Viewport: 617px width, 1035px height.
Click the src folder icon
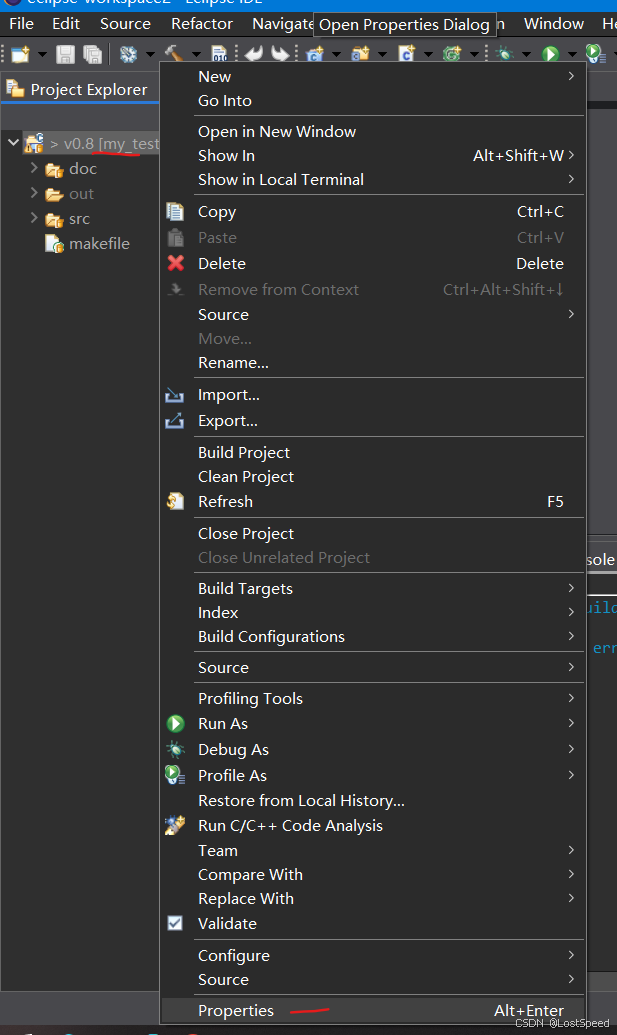(54, 220)
